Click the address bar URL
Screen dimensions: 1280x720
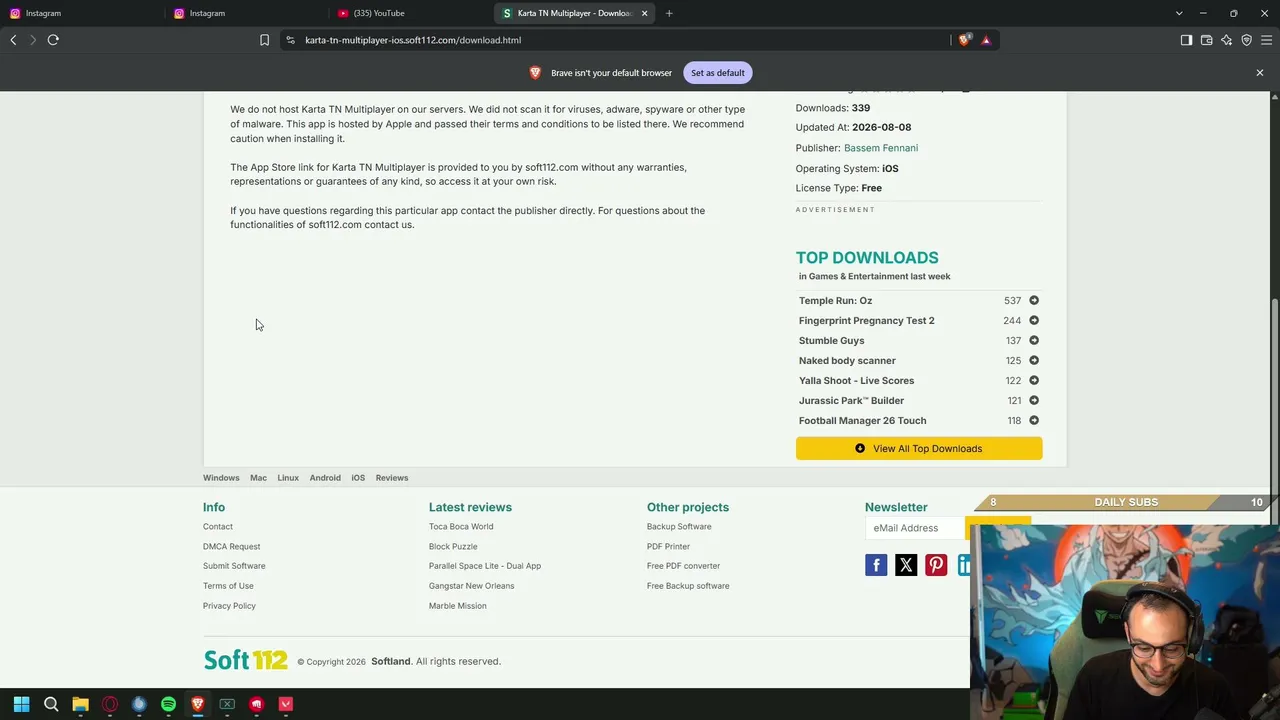pos(413,40)
